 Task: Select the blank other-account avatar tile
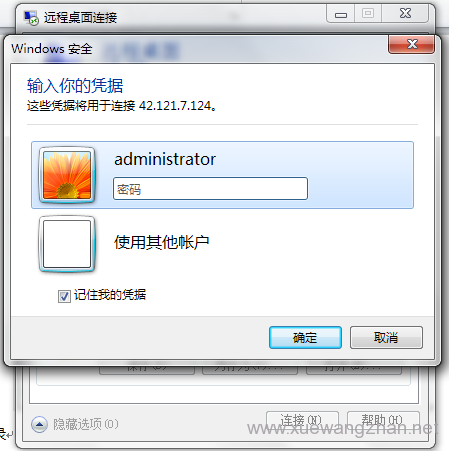tap(67, 244)
